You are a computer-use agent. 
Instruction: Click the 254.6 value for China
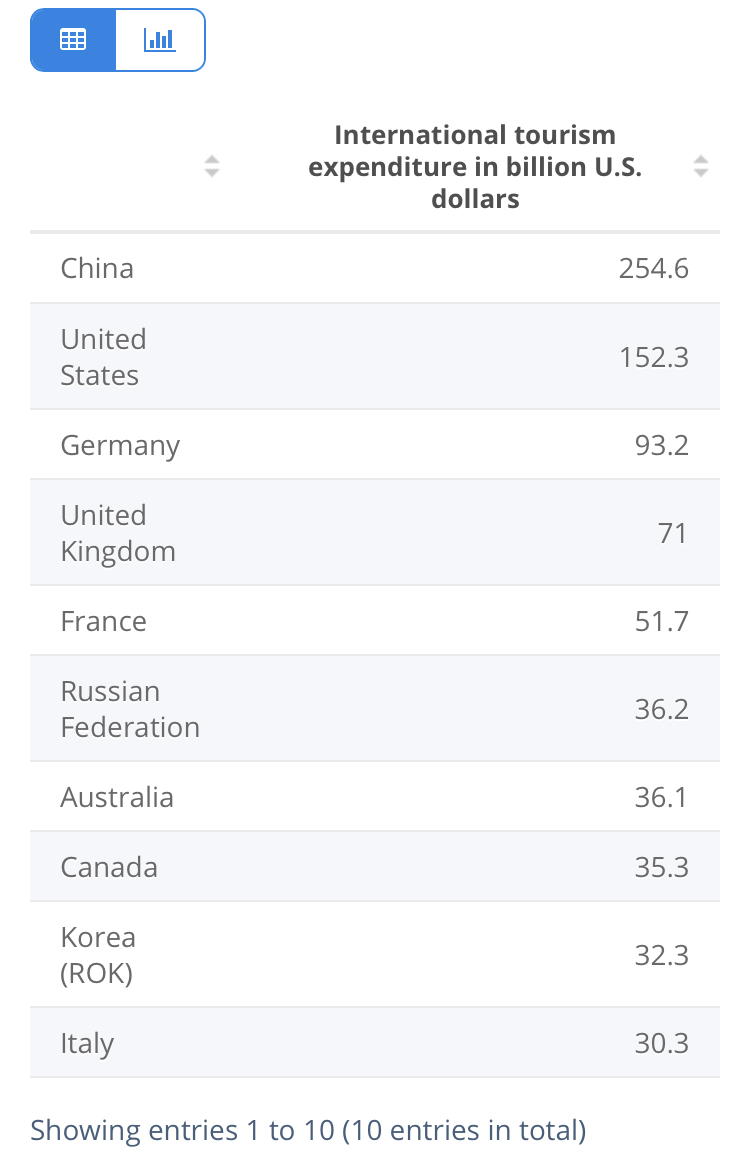pos(653,268)
